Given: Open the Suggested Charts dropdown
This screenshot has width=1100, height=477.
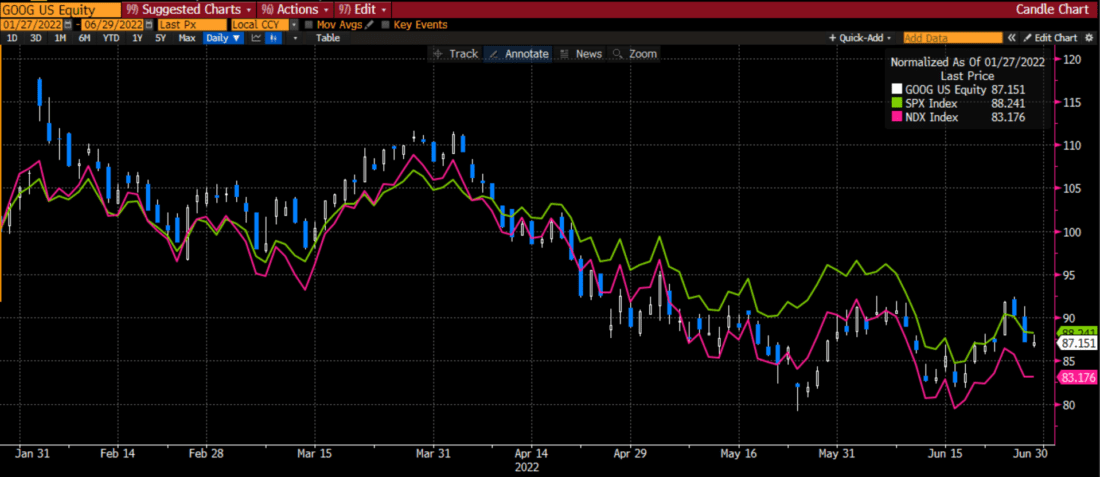Looking at the screenshot, I should click(x=187, y=10).
